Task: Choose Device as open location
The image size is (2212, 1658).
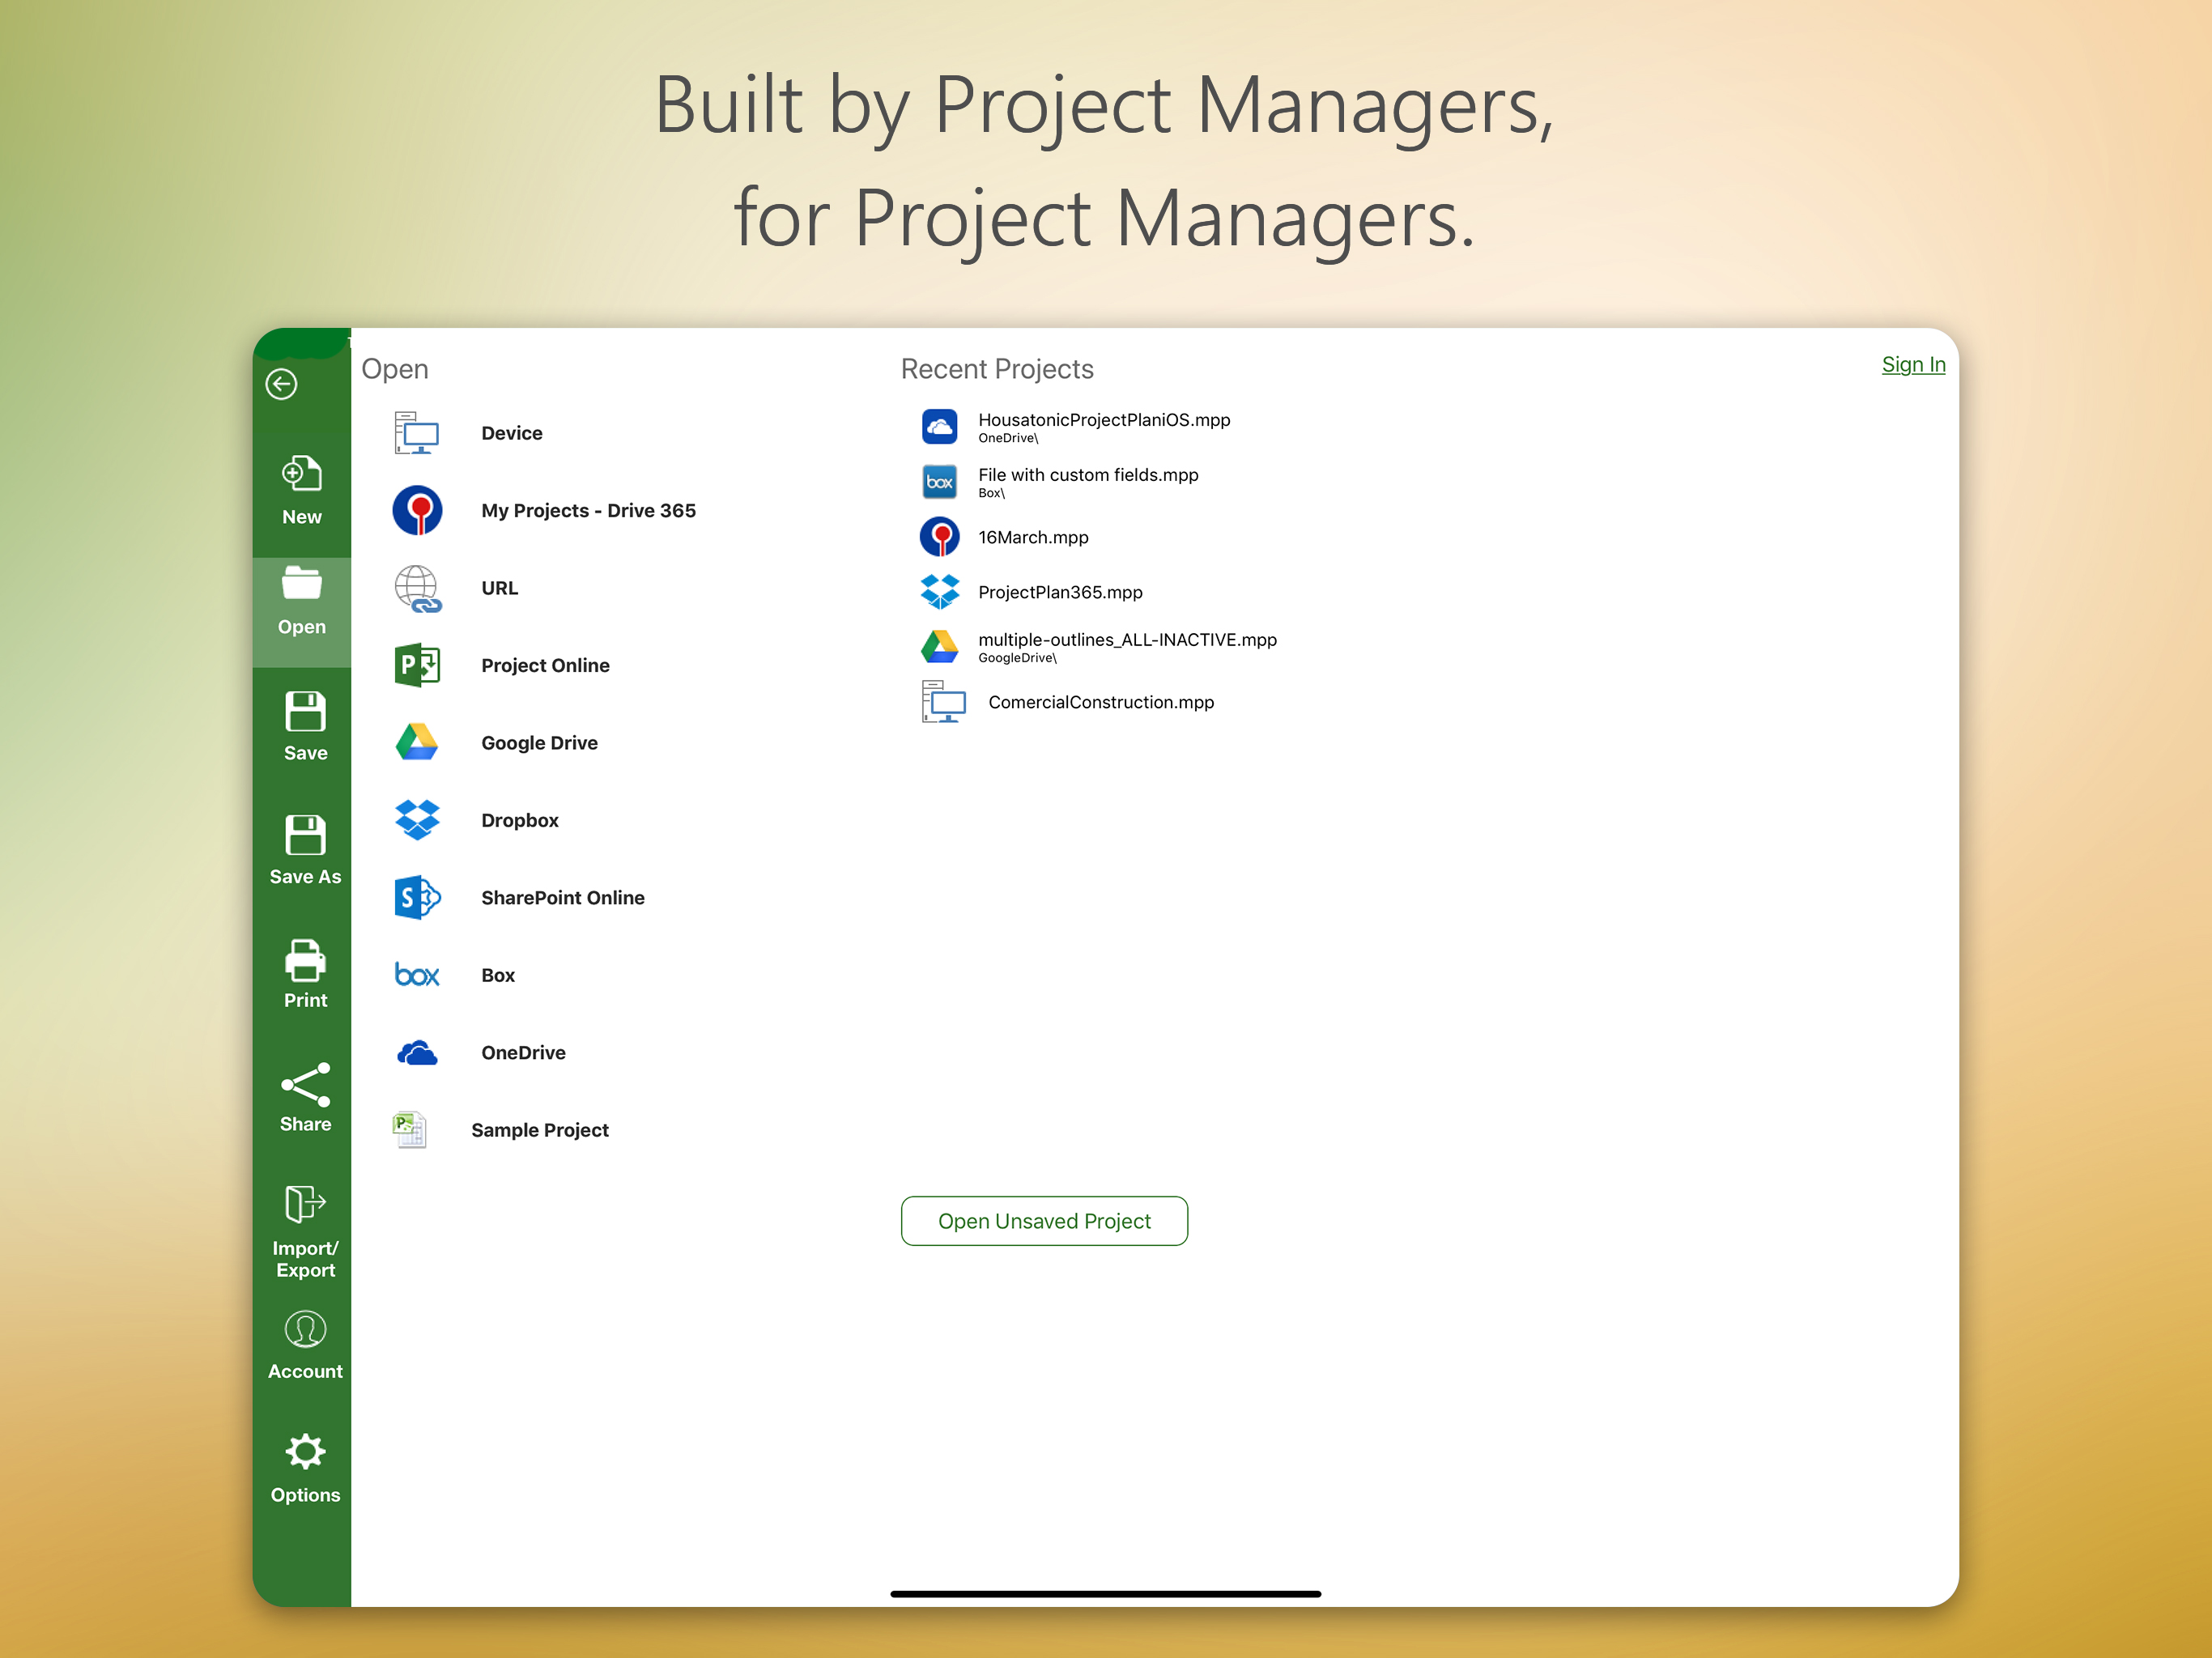Action: pyautogui.click(x=511, y=433)
